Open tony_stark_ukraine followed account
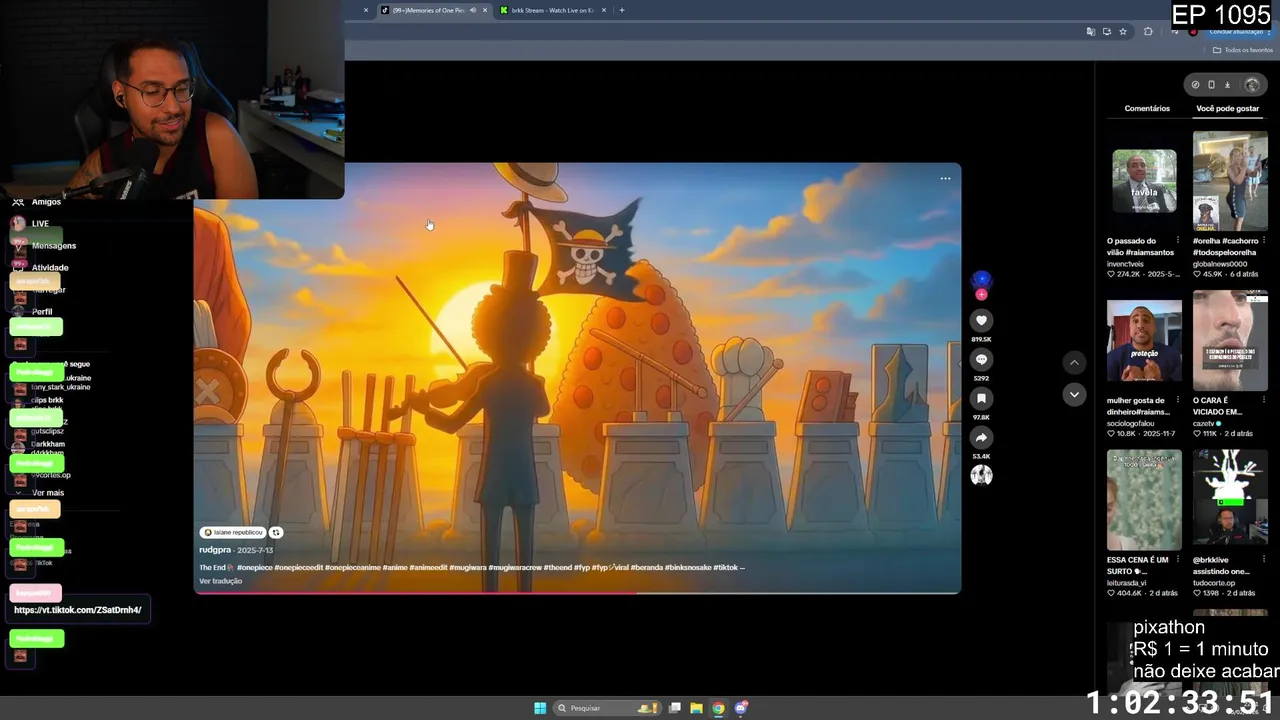Image resolution: width=1280 pixels, height=720 pixels. point(60,387)
